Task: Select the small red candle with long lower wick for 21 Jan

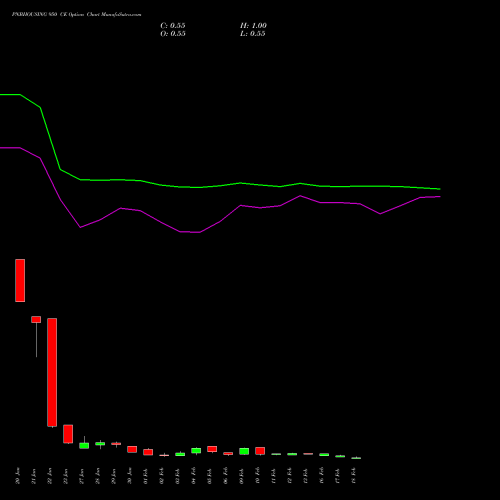Action: pos(36,319)
